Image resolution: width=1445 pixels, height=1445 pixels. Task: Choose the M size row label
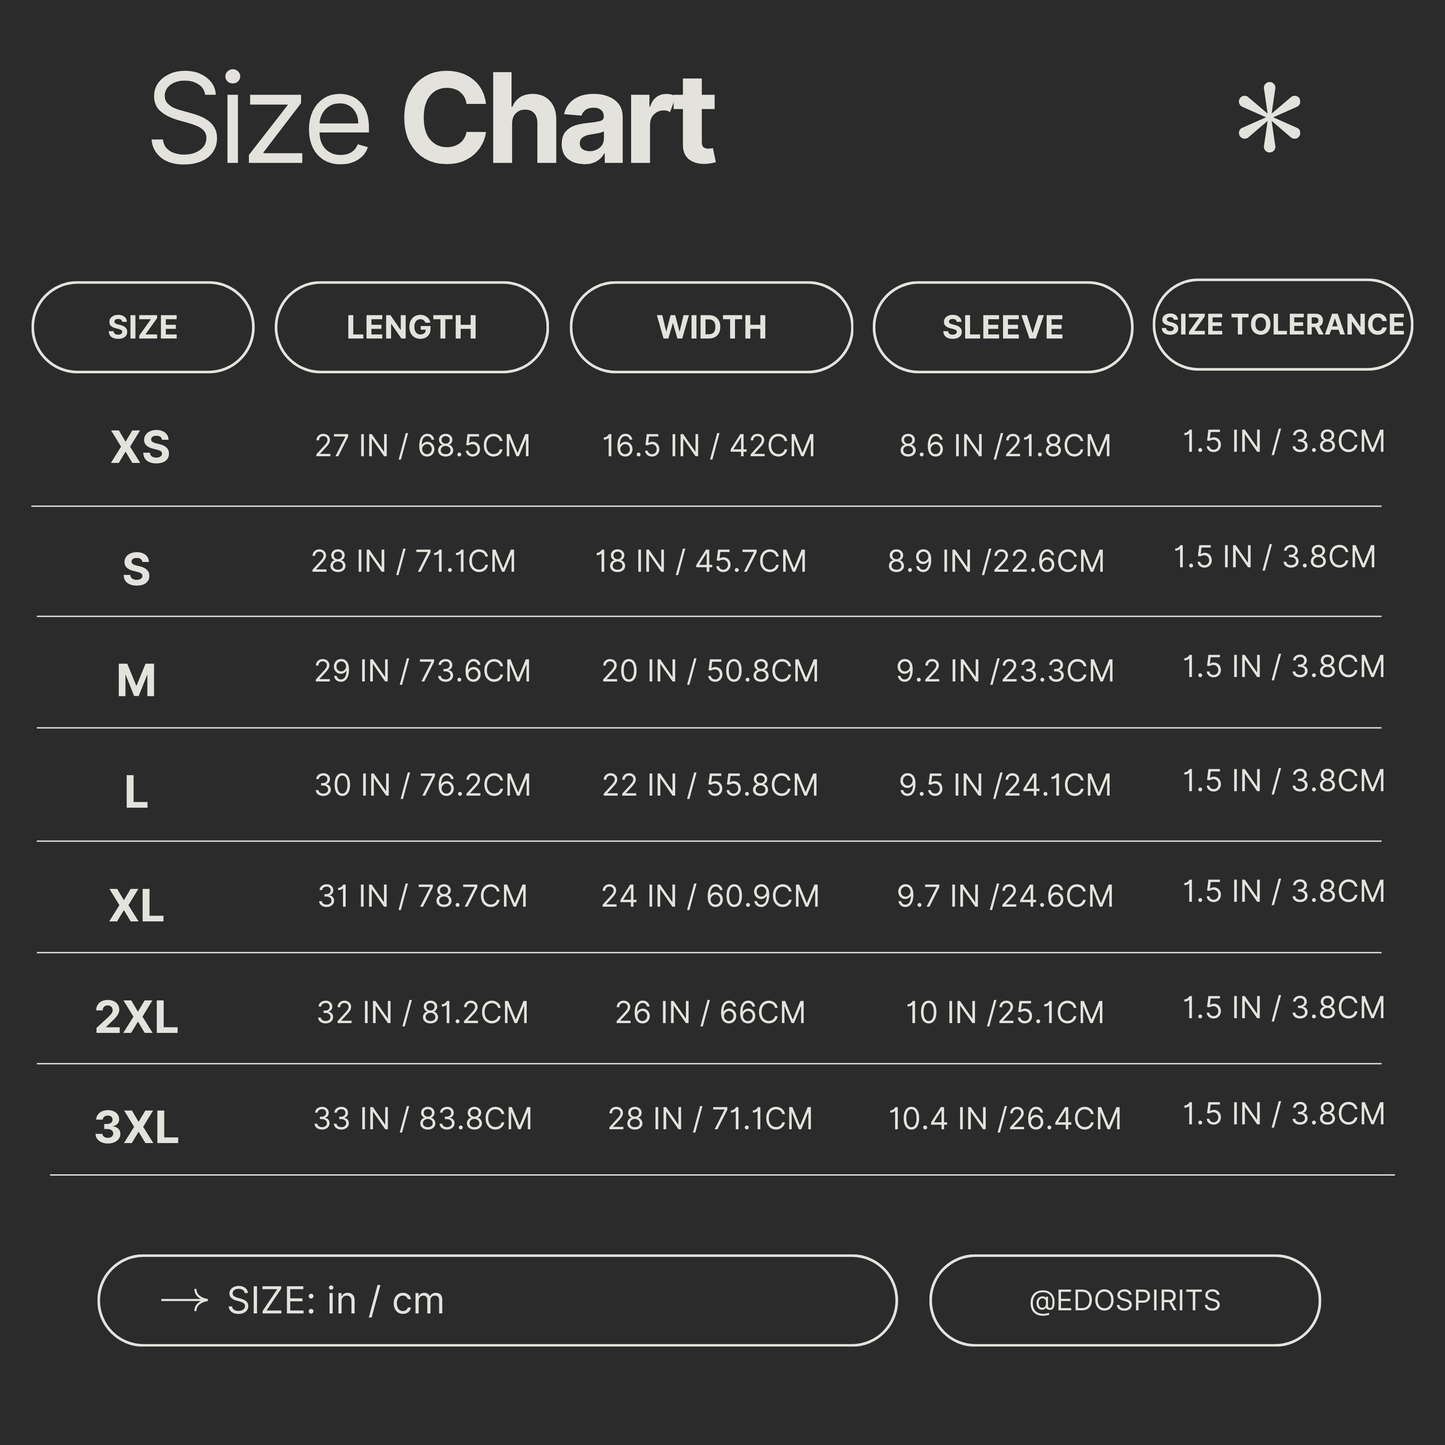click(136, 681)
